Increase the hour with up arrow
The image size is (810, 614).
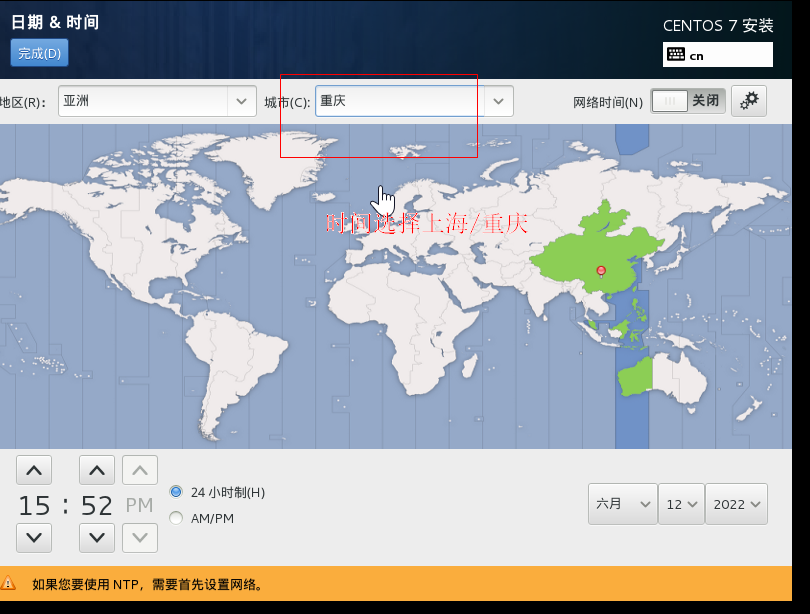(x=34, y=470)
